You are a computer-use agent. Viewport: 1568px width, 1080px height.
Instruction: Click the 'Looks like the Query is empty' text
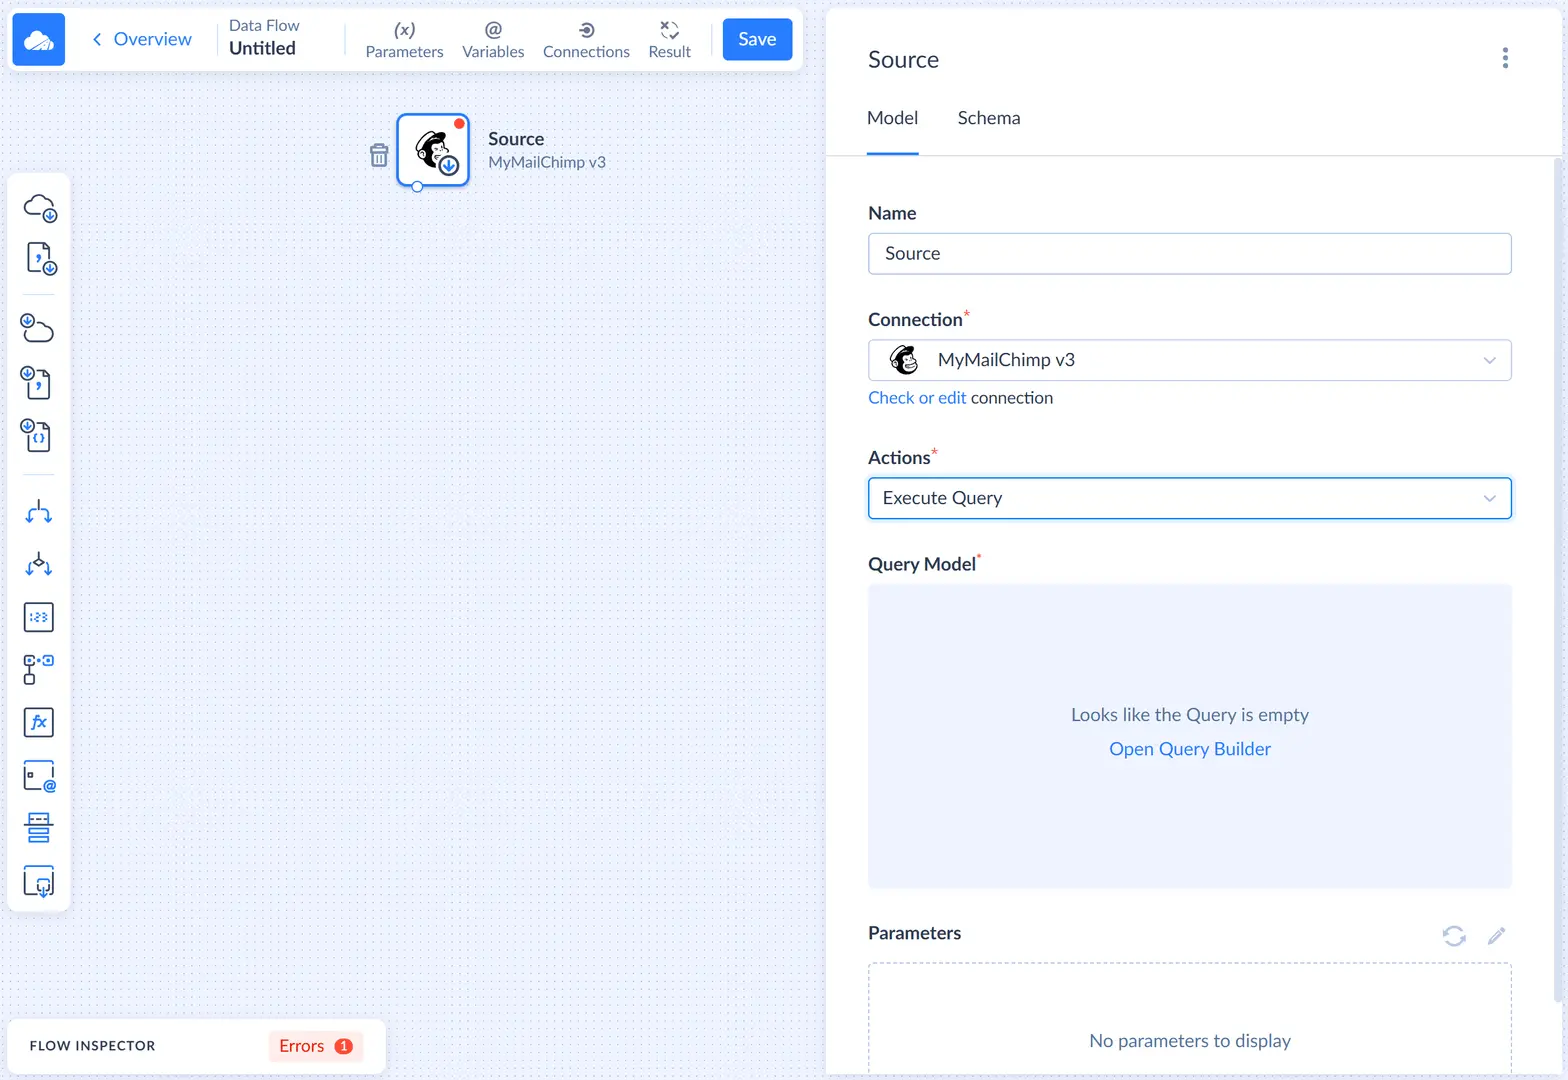[1190, 715]
